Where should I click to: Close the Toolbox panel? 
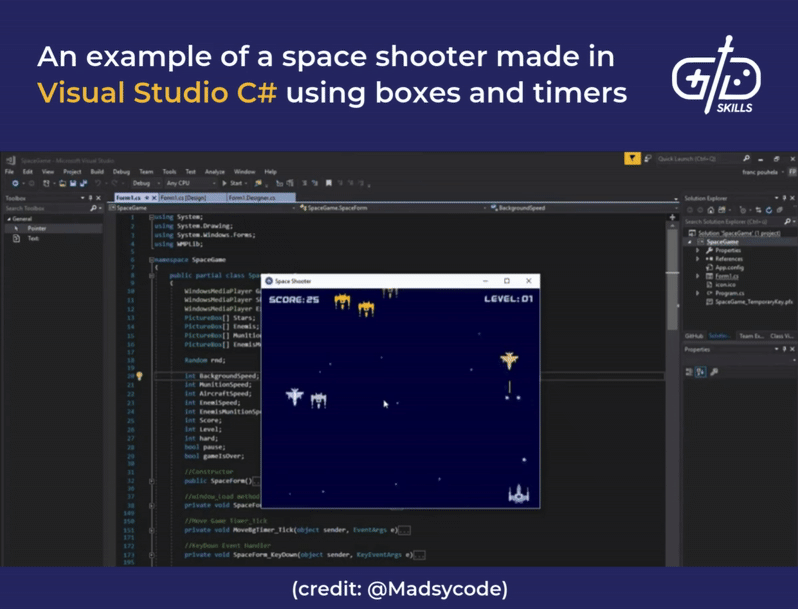point(98,198)
